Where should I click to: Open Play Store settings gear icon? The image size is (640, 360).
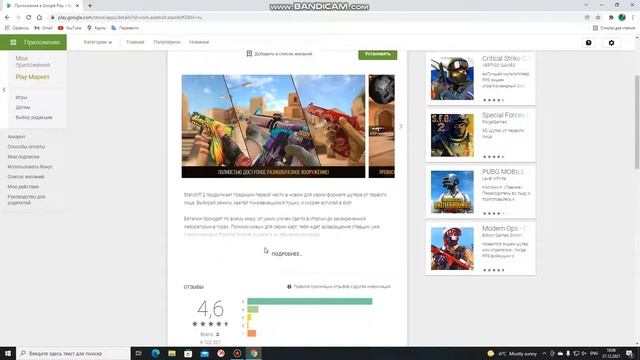coord(611,43)
